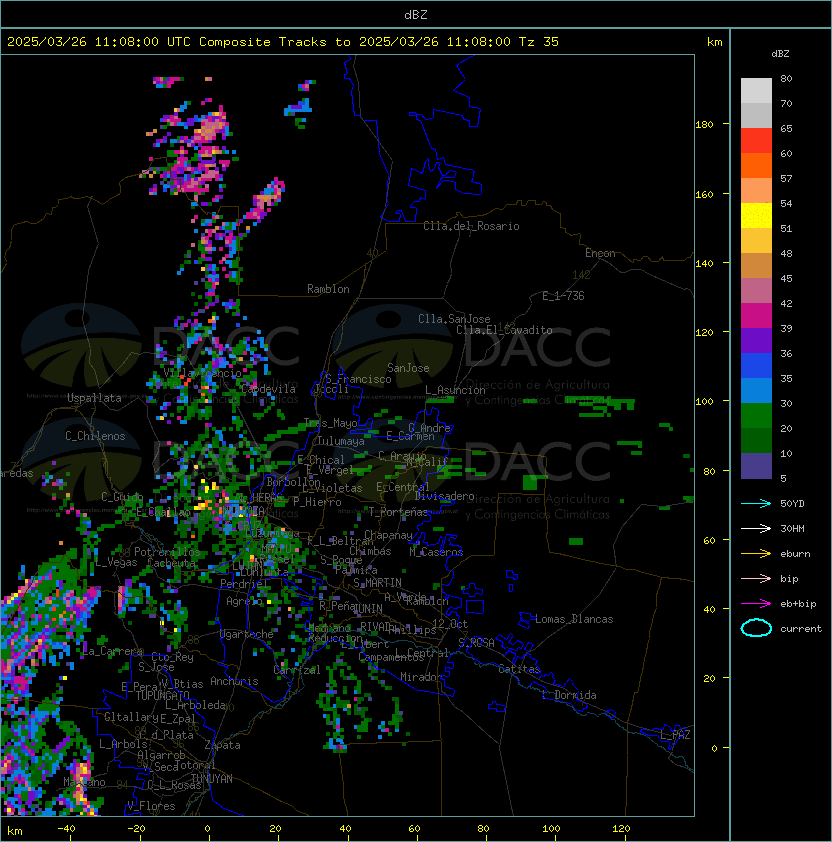Click the 'TUNUYAN' map label

(212, 779)
